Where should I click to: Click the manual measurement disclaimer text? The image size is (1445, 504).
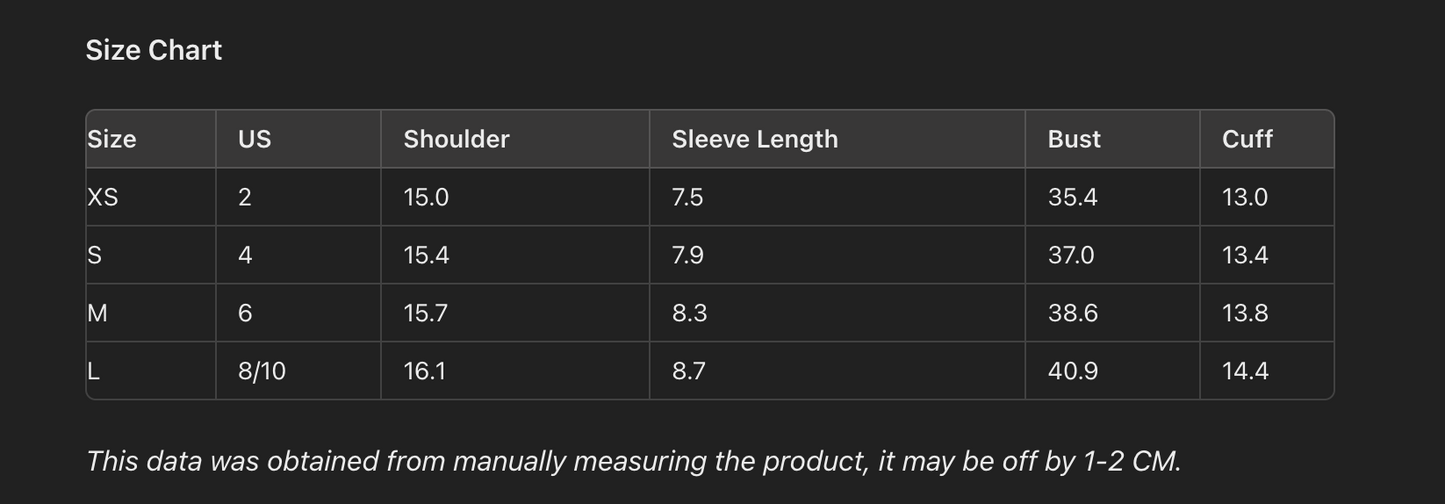click(633, 461)
